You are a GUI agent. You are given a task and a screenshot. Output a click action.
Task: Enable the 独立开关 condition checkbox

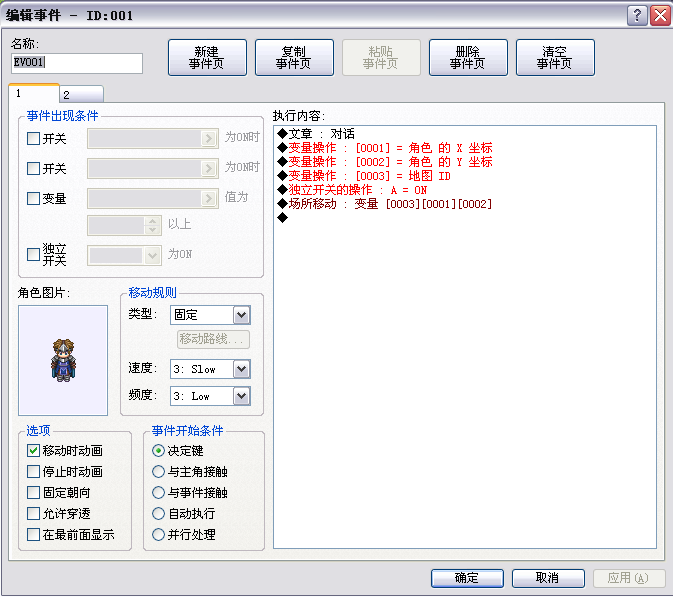click(x=33, y=255)
